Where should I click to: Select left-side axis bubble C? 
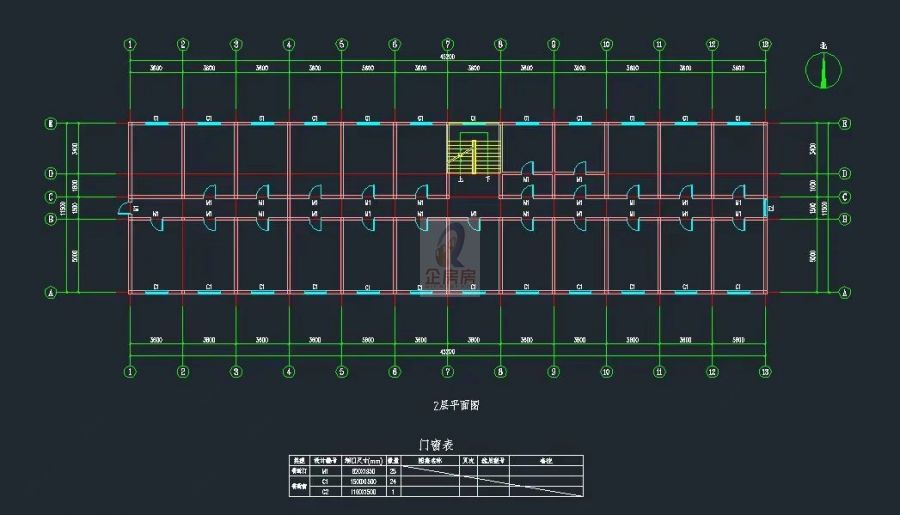point(51,197)
